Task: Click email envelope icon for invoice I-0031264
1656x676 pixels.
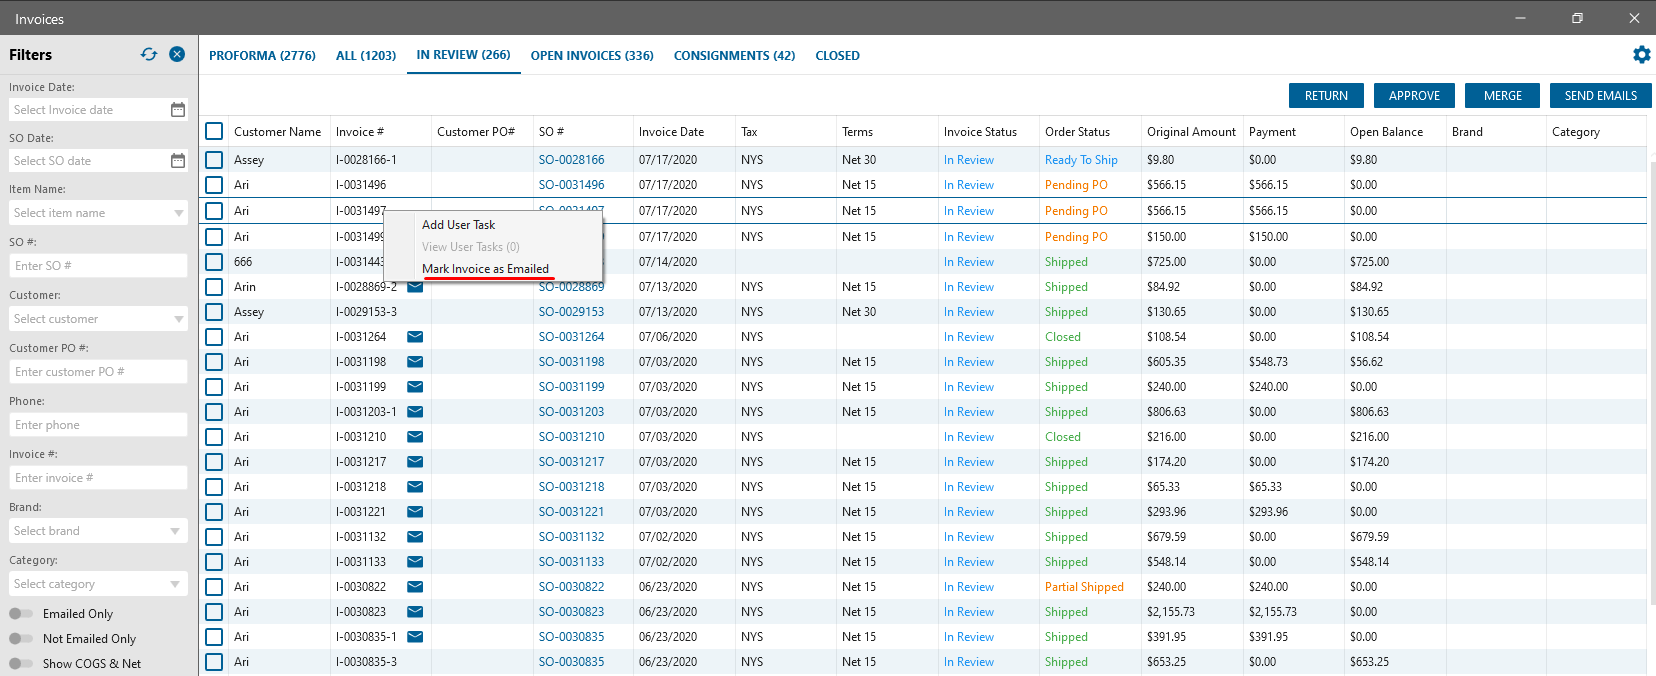Action: click(x=415, y=337)
